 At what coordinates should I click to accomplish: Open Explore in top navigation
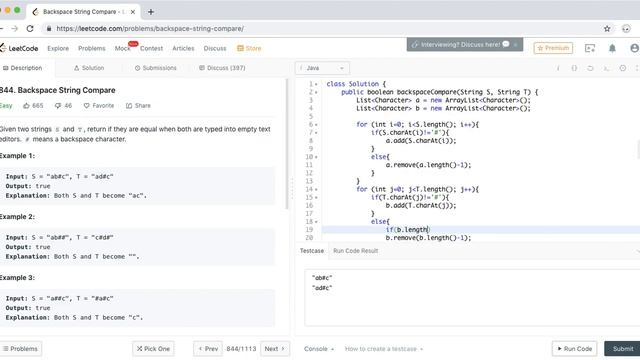point(58,48)
